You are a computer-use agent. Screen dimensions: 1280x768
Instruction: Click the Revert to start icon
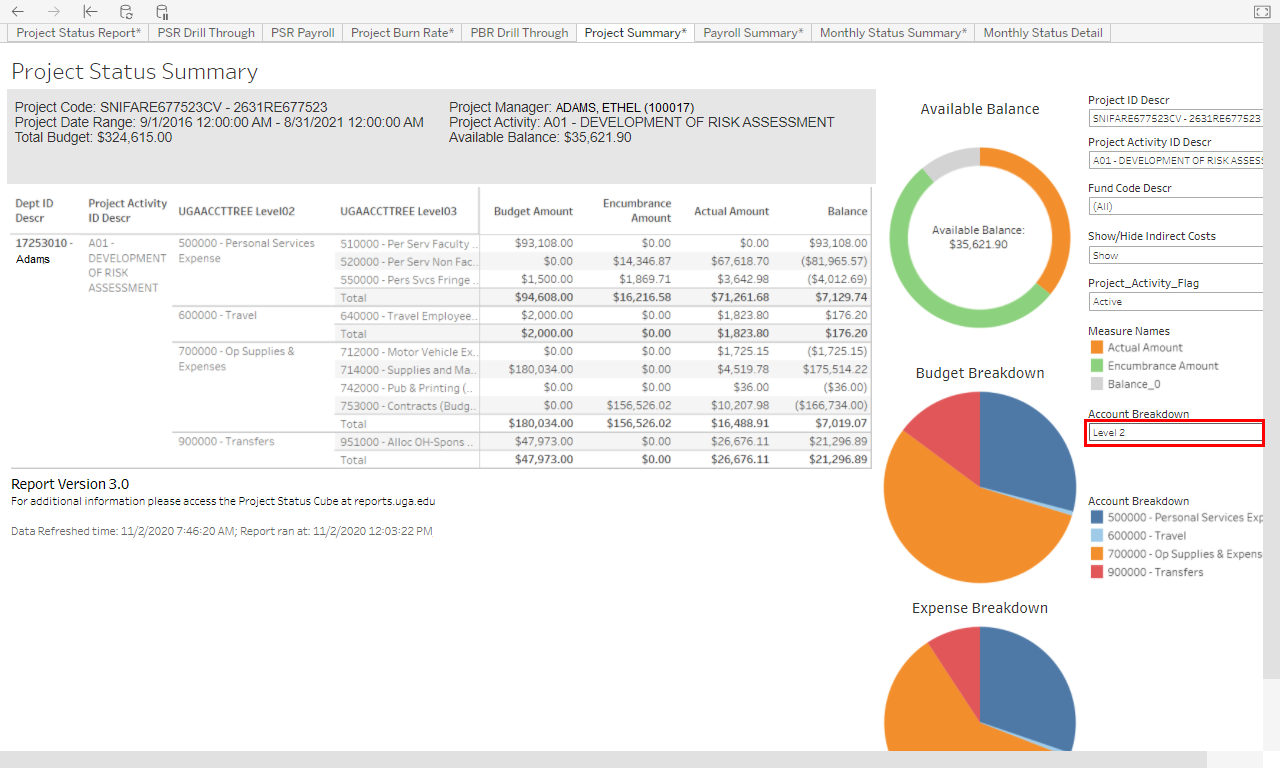(90, 12)
